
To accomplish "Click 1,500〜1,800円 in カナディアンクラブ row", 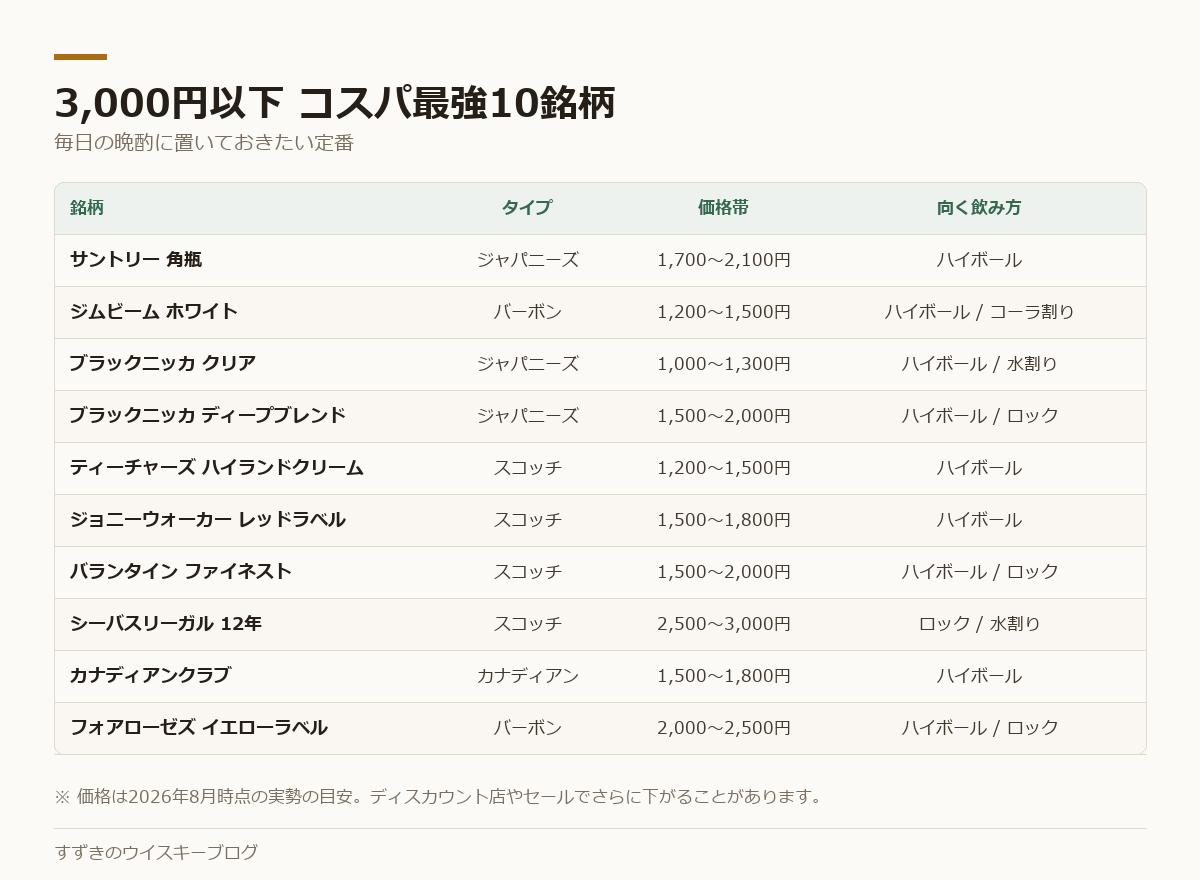I will click(724, 676).
